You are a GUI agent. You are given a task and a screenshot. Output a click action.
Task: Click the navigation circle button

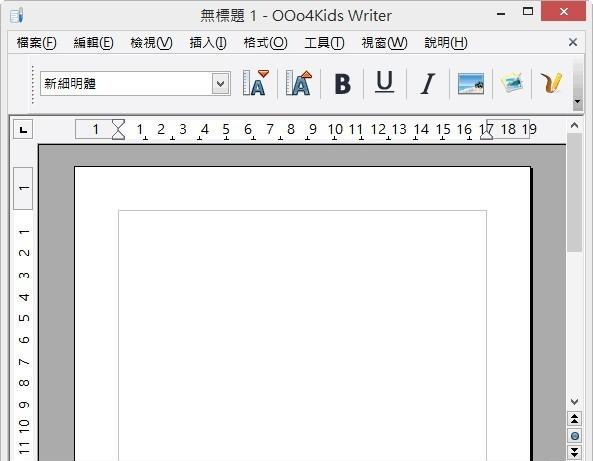pos(574,436)
